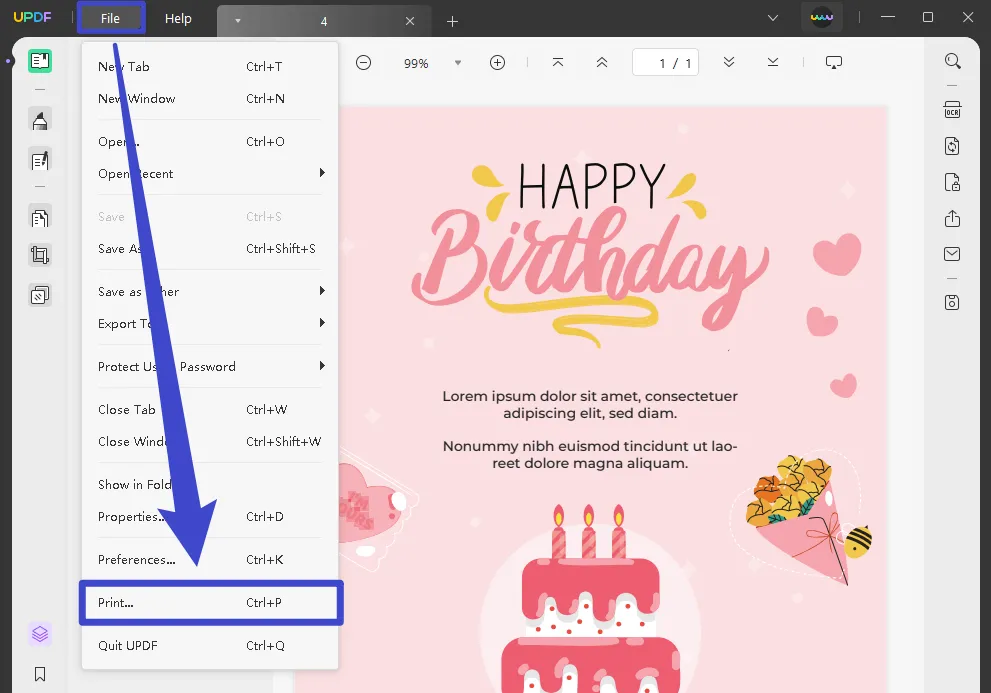
Task: Select Quit UPDF menu entry
Action: click(x=127, y=645)
